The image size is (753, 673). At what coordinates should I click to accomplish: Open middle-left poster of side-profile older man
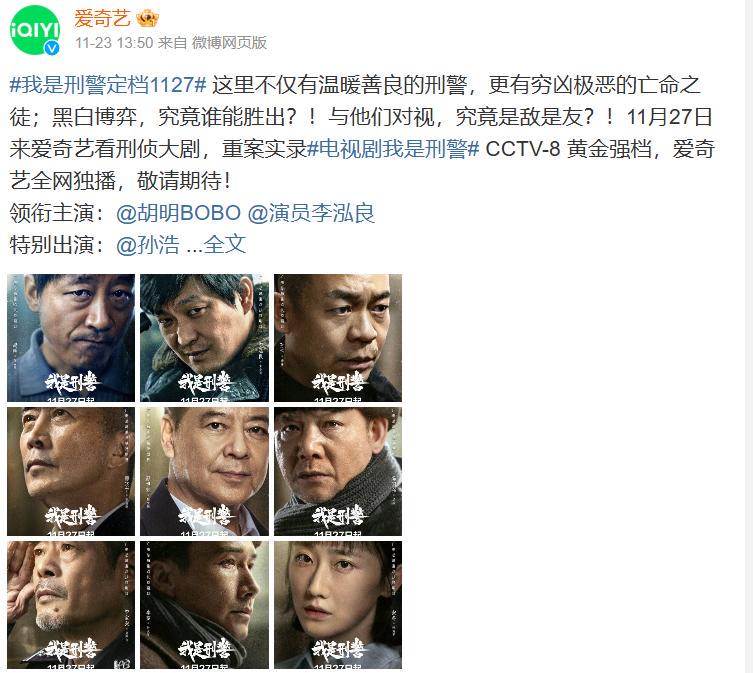pos(71,472)
